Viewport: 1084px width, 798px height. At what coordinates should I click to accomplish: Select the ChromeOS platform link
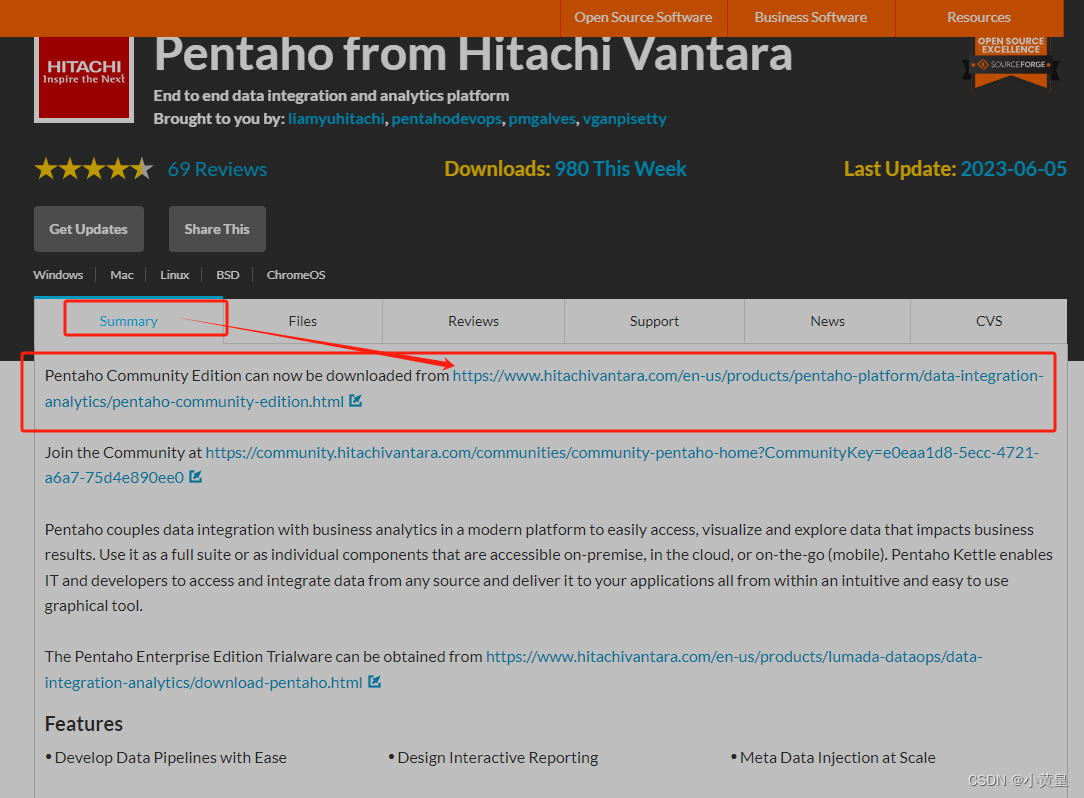(x=296, y=275)
